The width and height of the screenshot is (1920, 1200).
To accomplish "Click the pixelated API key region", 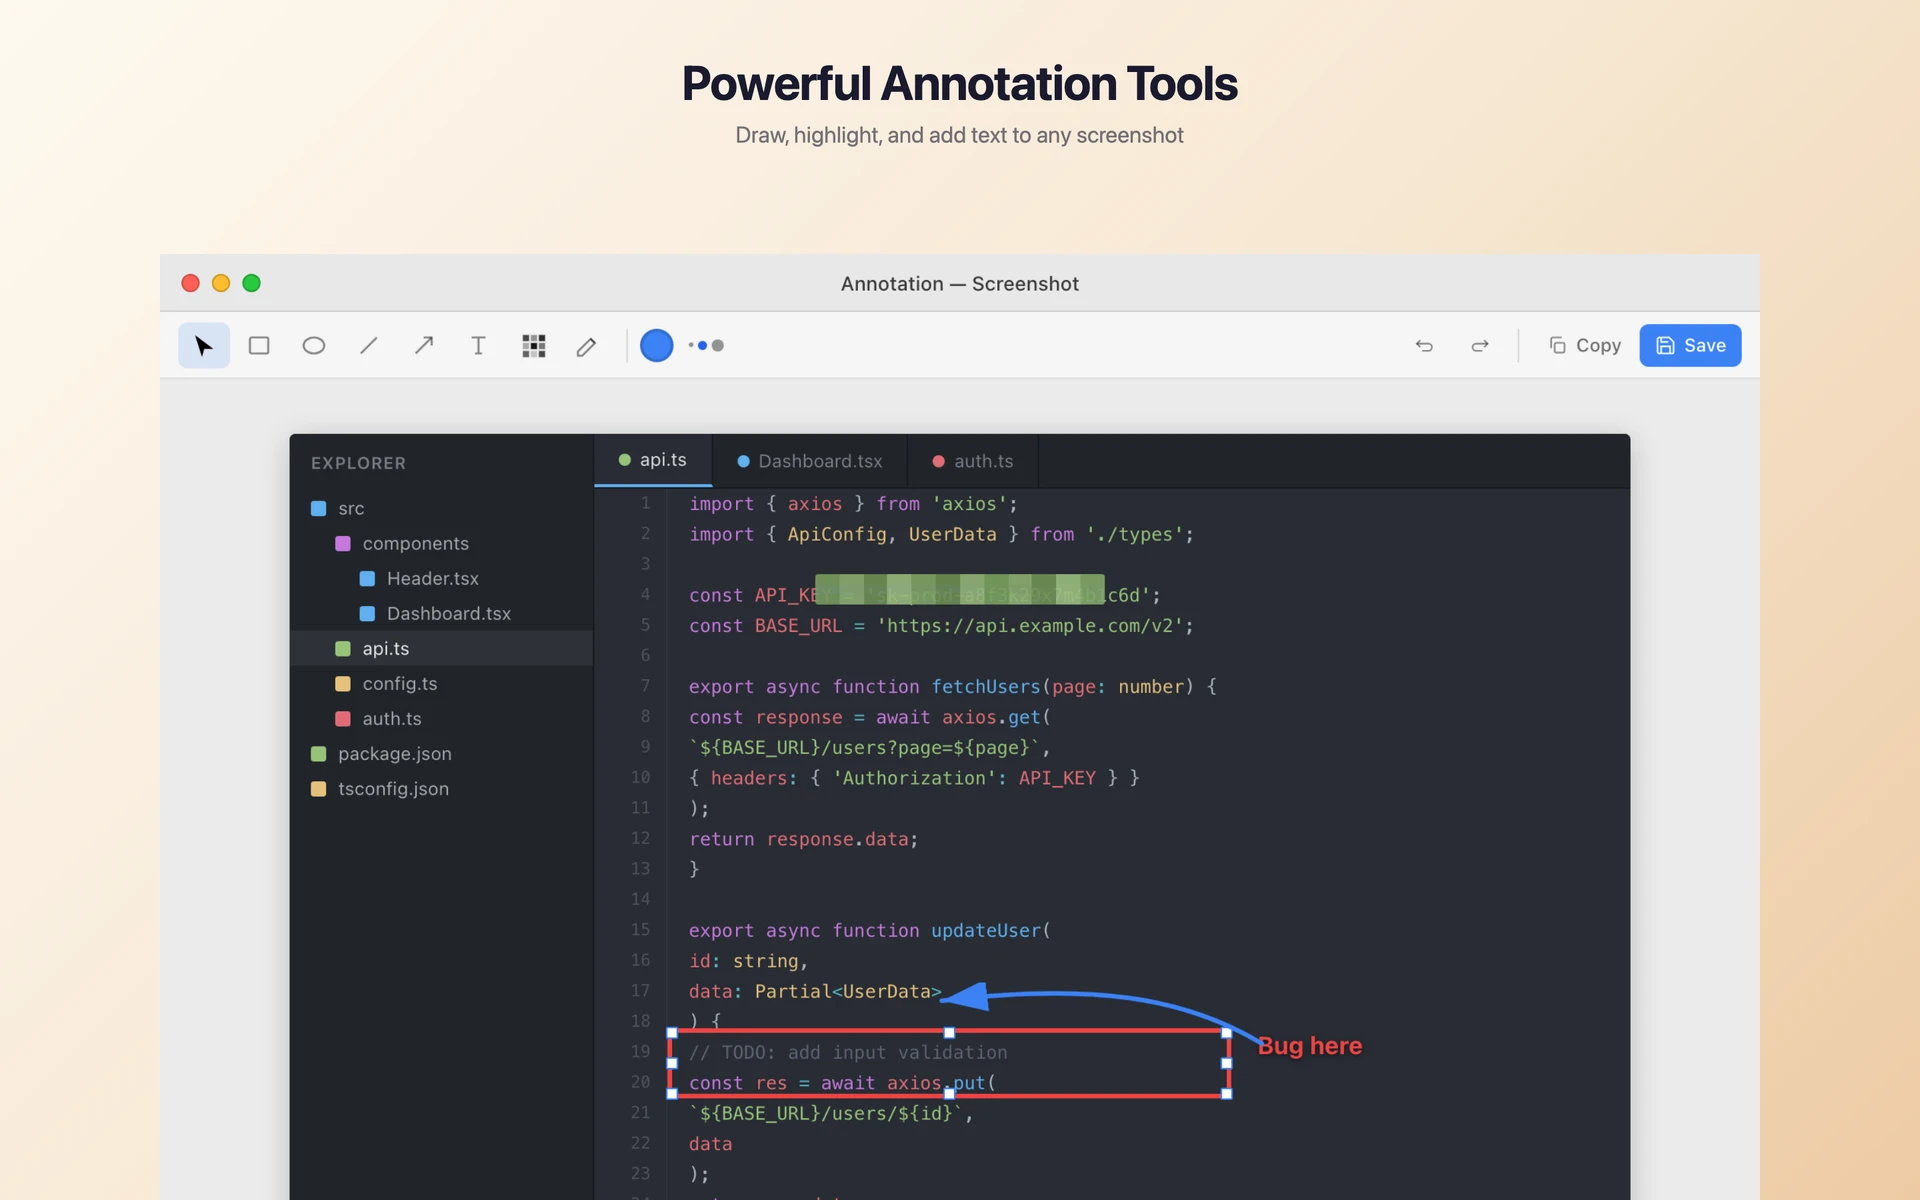I will [x=960, y=589].
